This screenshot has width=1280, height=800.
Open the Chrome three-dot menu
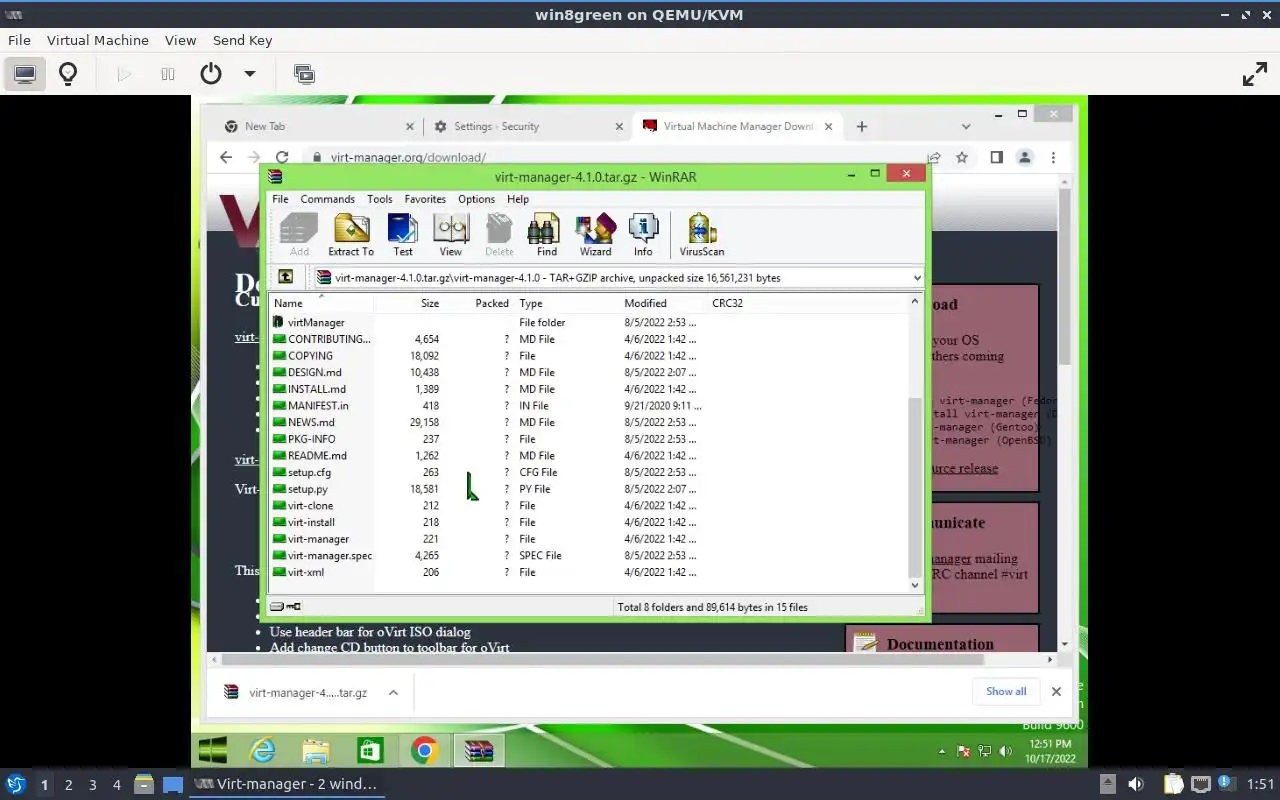(x=1053, y=157)
